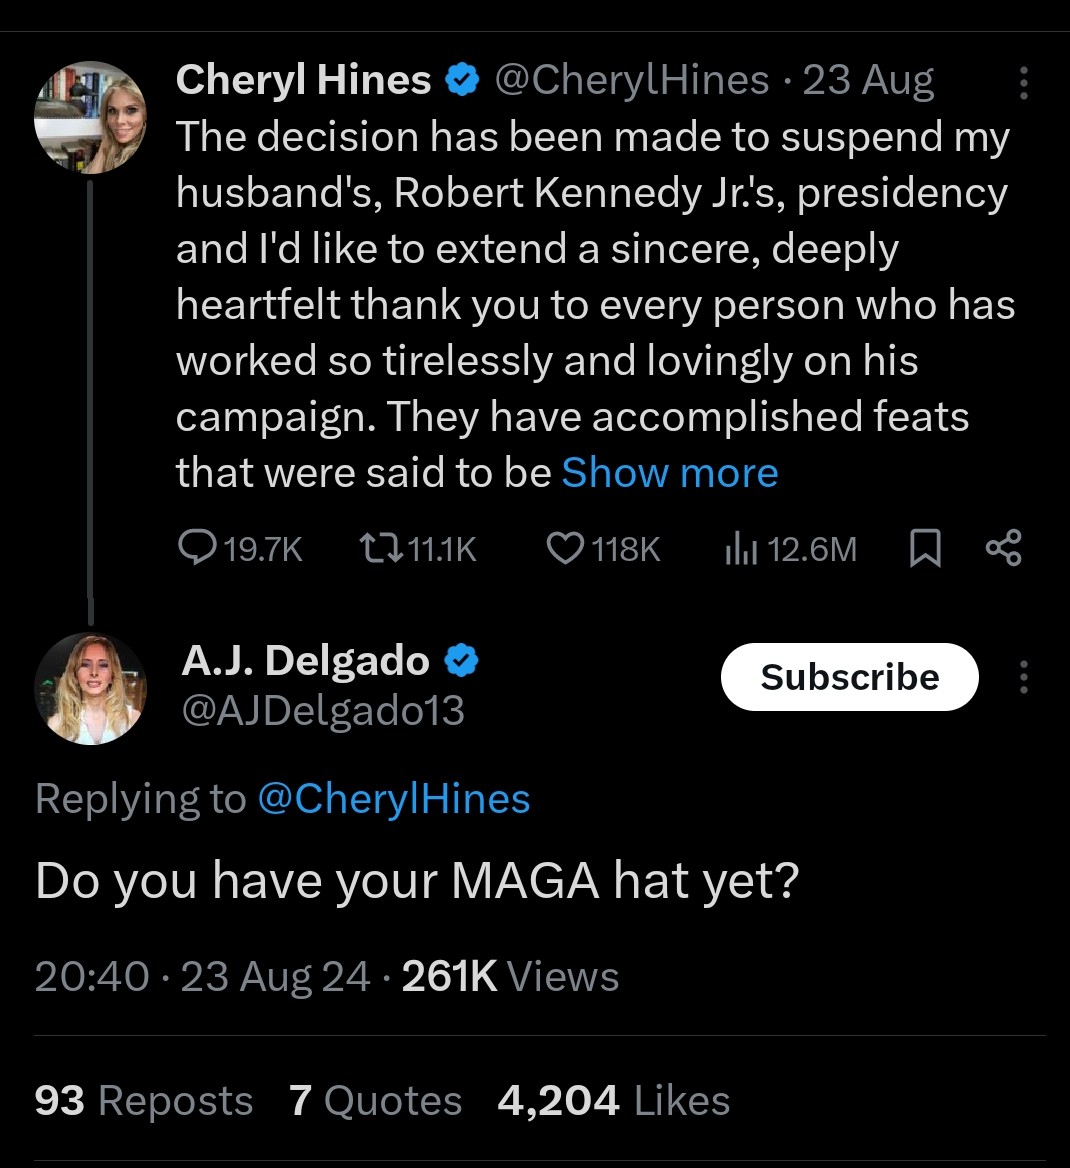Open the @CherylHines mention link in reply
Viewport: 1070px width, 1168px height.
393,799
